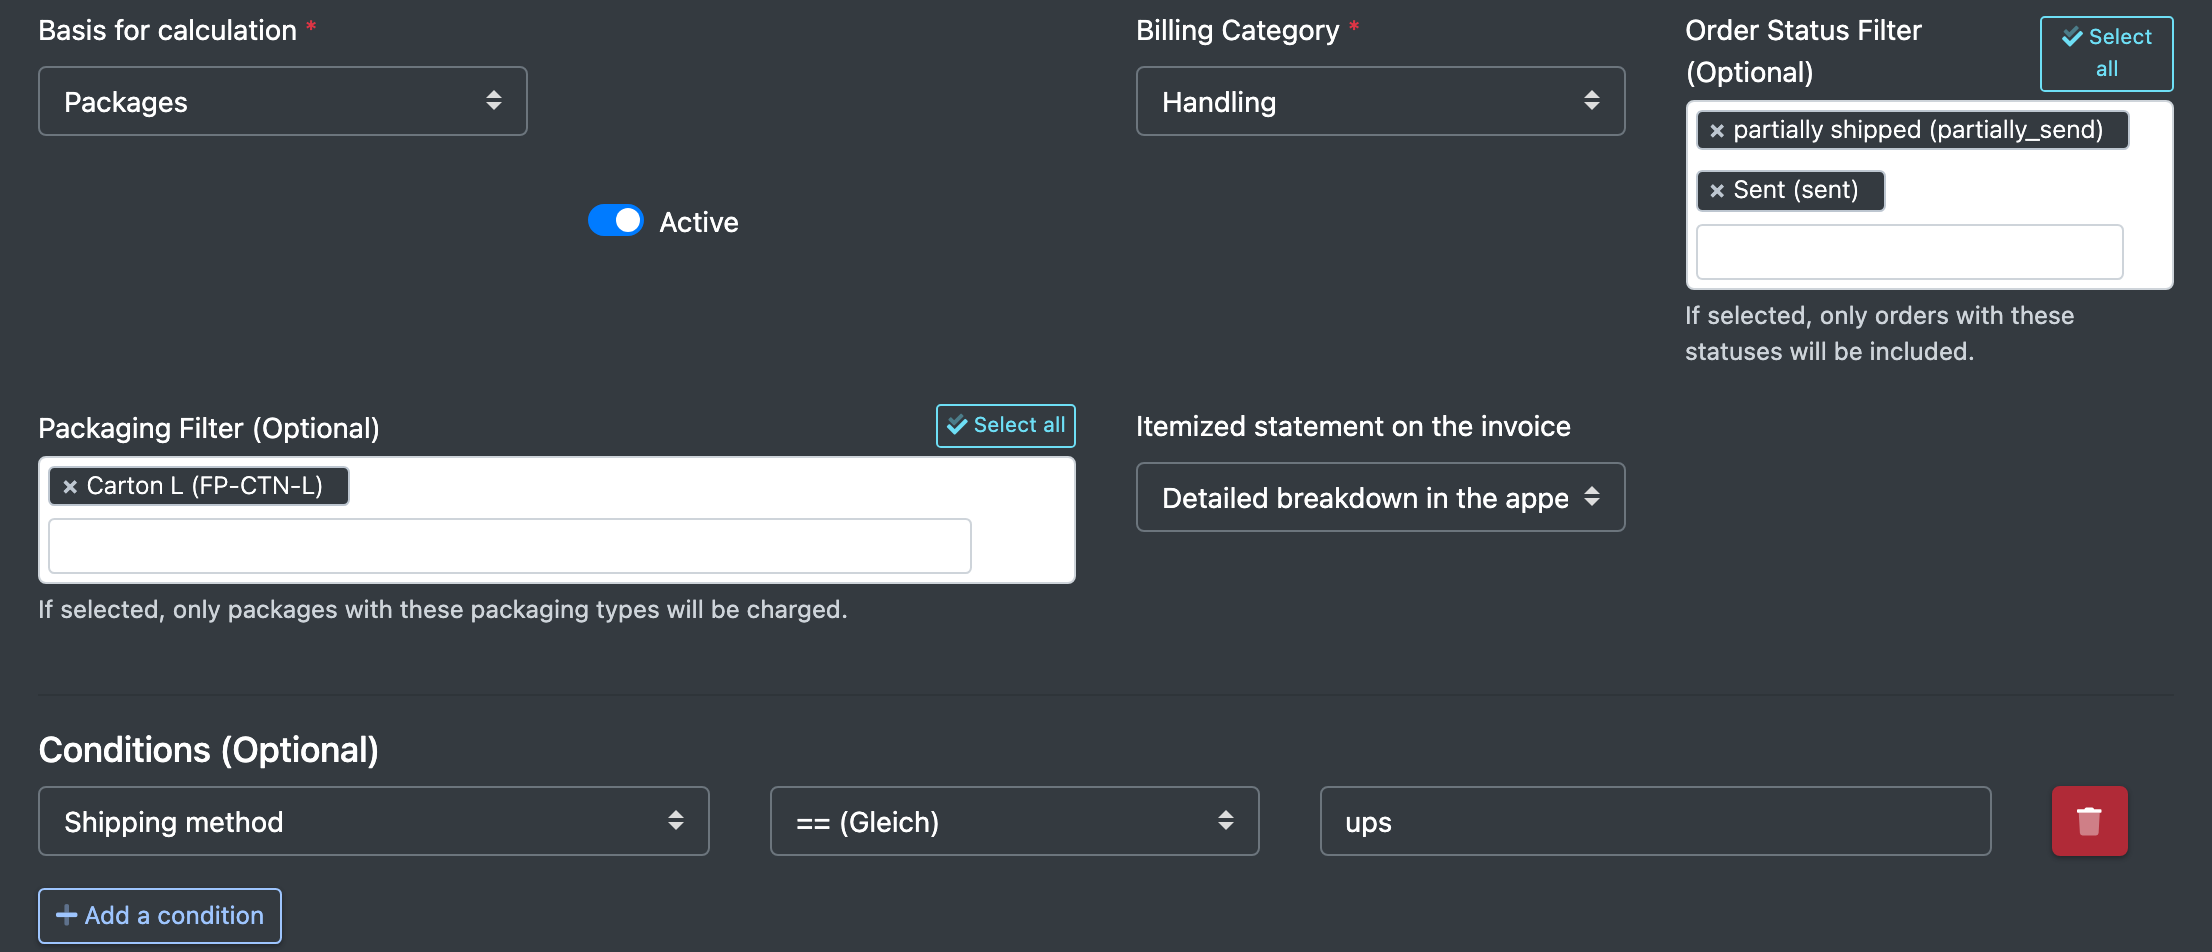
Task: Open the Shipping method condition dropdown
Action: point(374,821)
